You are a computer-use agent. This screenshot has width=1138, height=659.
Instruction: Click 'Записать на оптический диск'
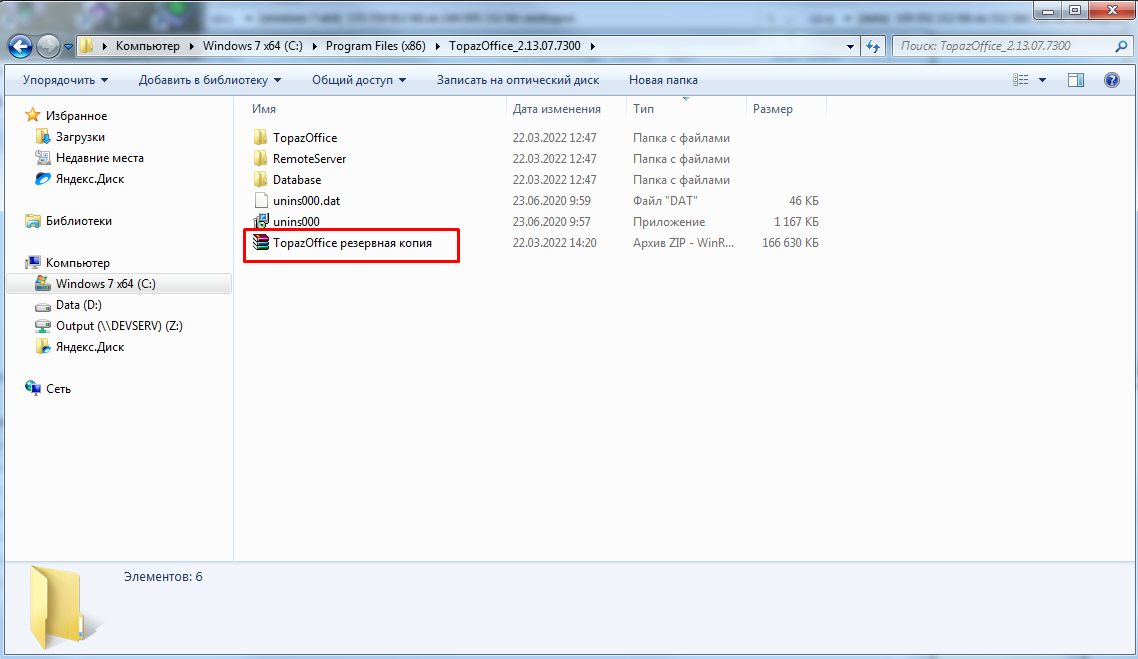click(x=517, y=80)
